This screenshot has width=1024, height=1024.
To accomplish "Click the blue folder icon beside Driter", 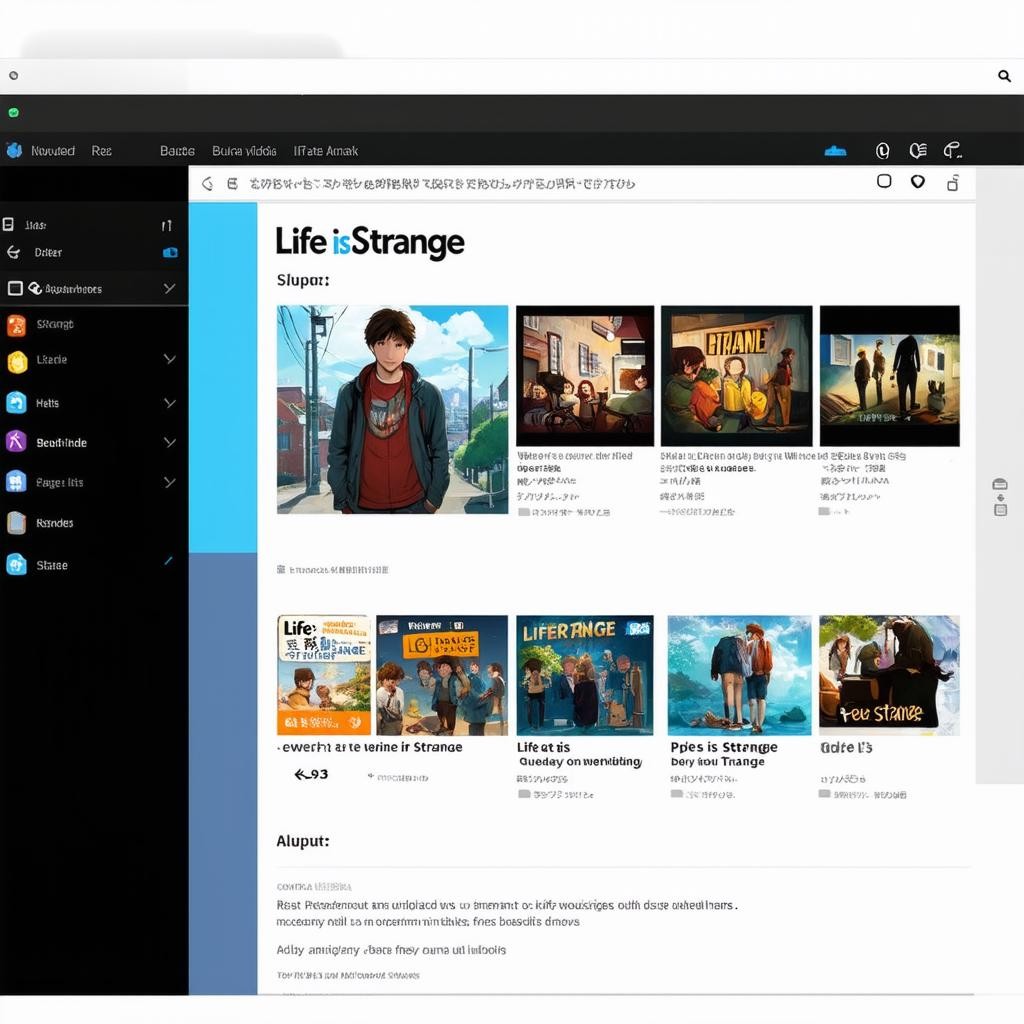I will click(x=170, y=253).
